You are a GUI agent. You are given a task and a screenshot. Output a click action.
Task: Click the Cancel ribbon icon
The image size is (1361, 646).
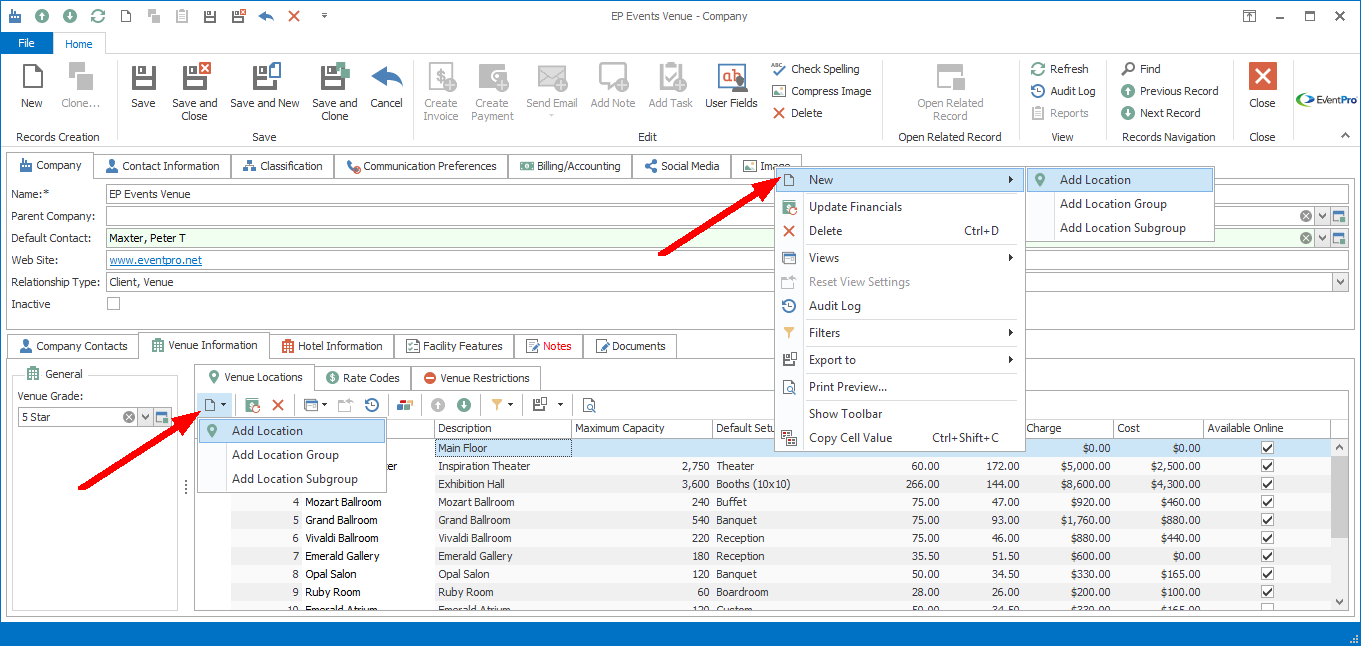386,86
